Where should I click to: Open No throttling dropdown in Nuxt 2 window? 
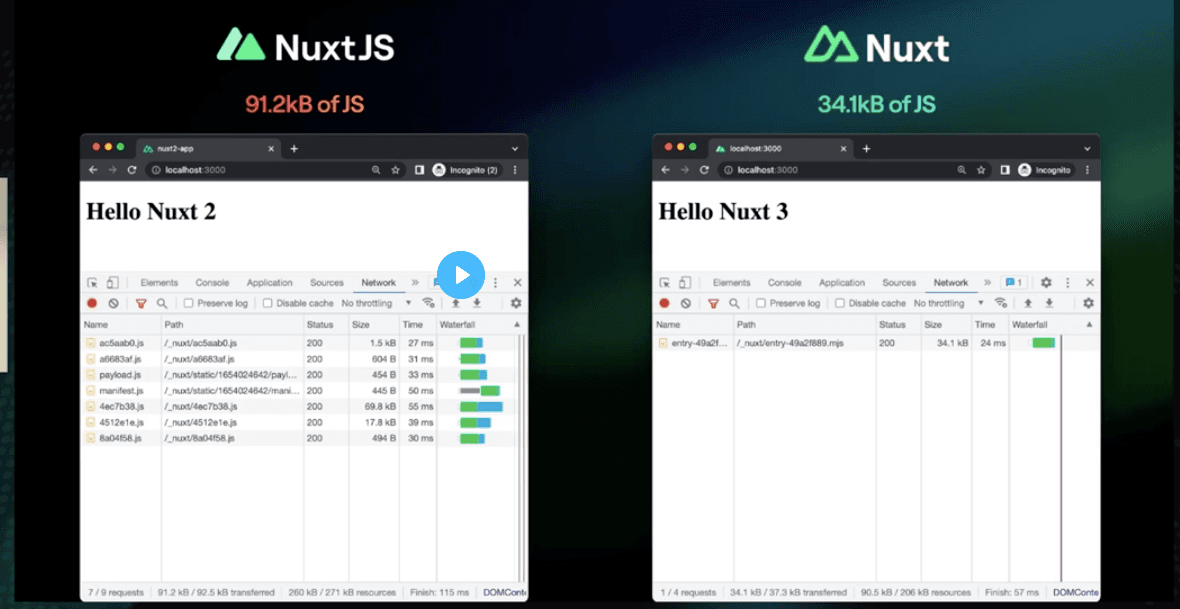pyautogui.click(x=376, y=303)
